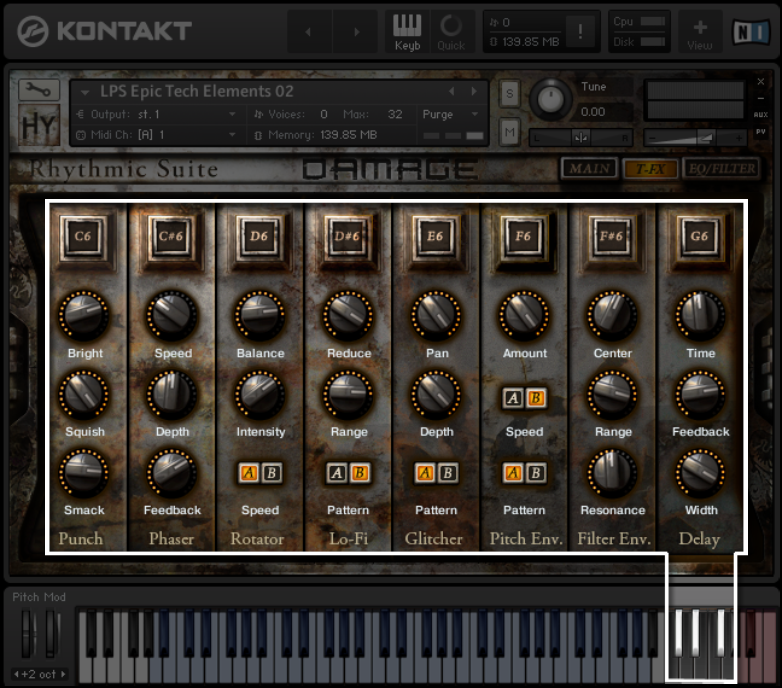Select Pitch Env. Pattern B
Image resolution: width=782 pixels, height=688 pixels.
(x=536, y=473)
